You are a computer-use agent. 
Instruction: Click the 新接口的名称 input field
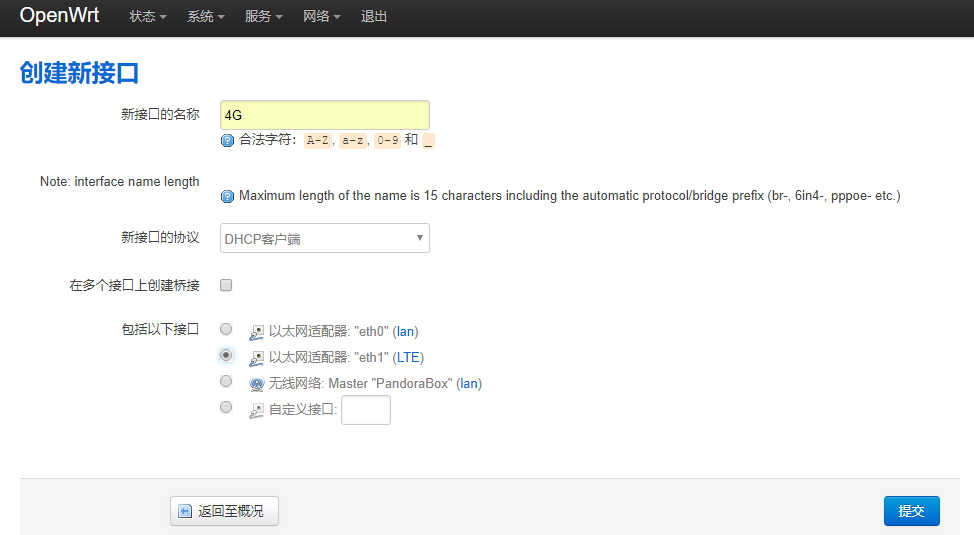point(325,115)
